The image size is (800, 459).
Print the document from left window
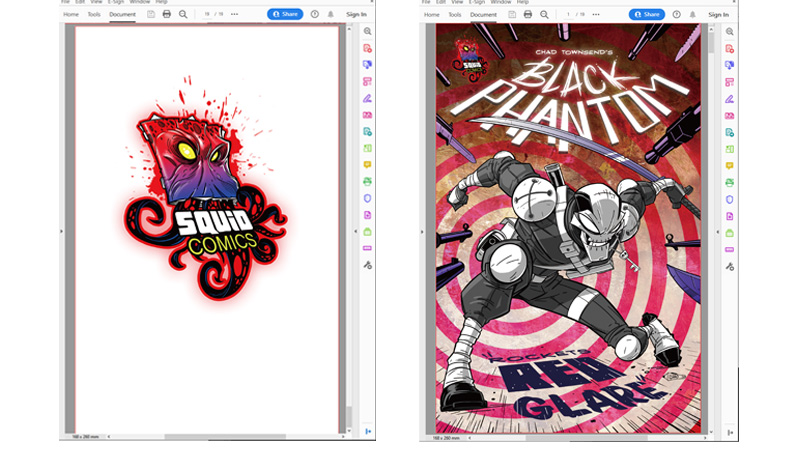point(166,14)
